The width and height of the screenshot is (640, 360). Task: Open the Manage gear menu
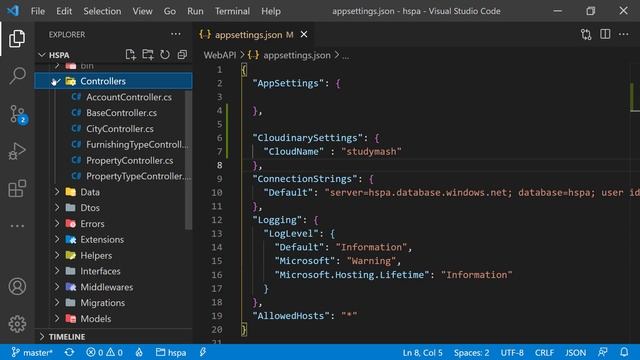click(x=17, y=324)
